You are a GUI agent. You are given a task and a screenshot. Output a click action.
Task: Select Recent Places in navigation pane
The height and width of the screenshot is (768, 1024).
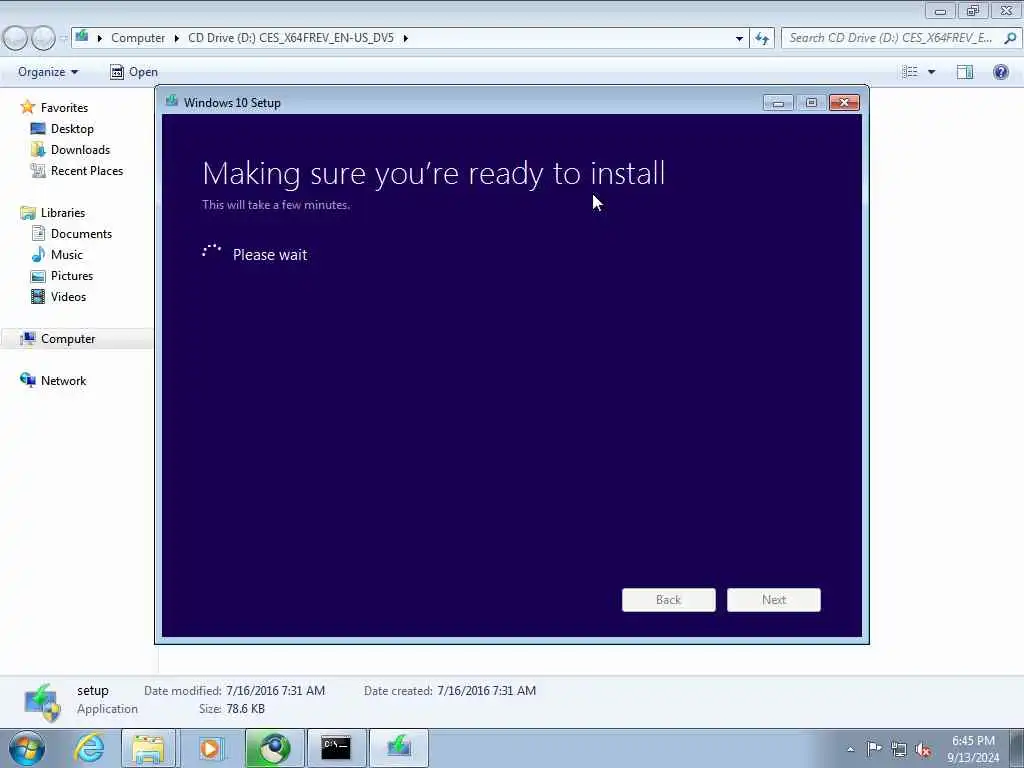pyautogui.click(x=87, y=170)
